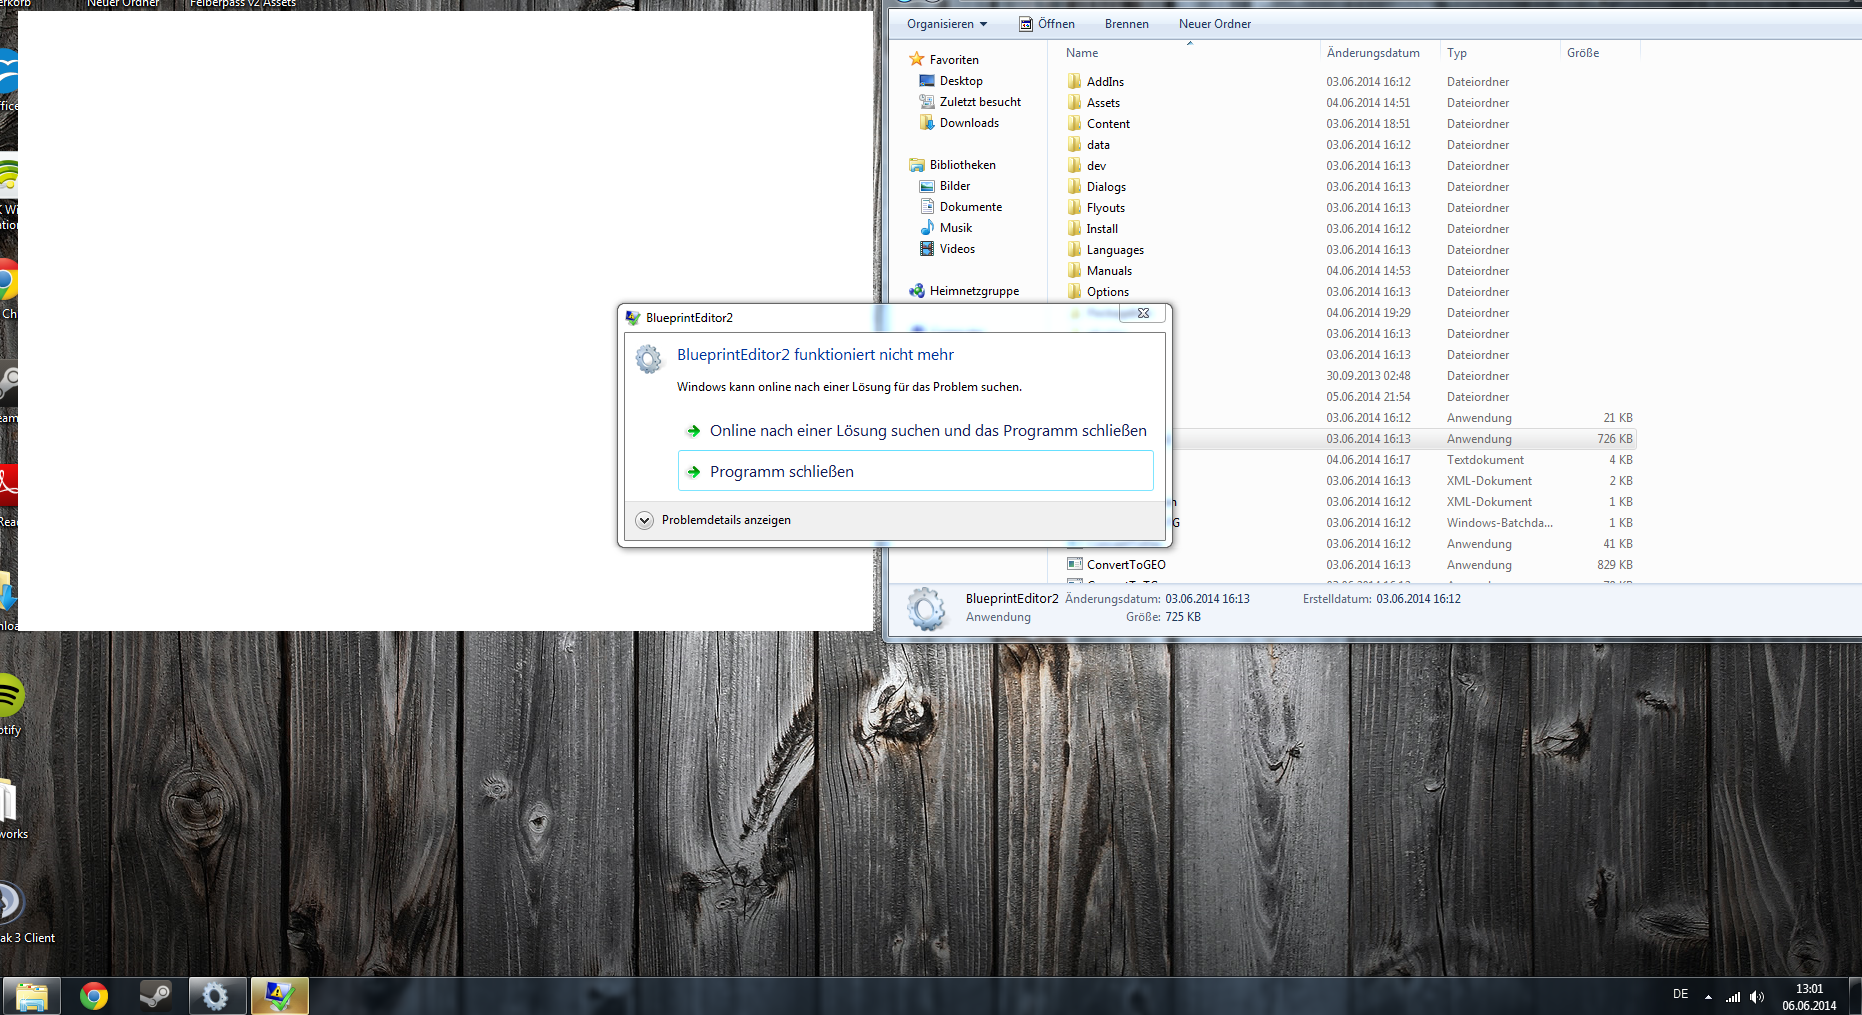Select Bibliotheken in the navigation pane

point(952,165)
